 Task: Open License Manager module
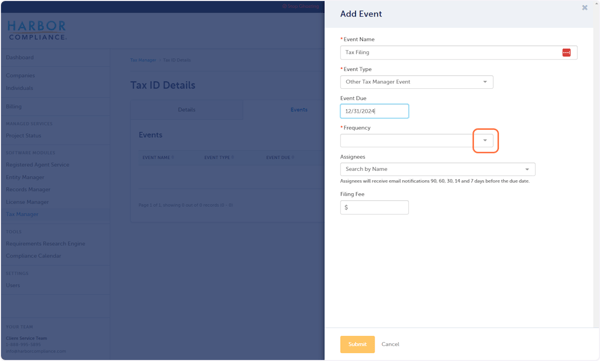coord(27,202)
